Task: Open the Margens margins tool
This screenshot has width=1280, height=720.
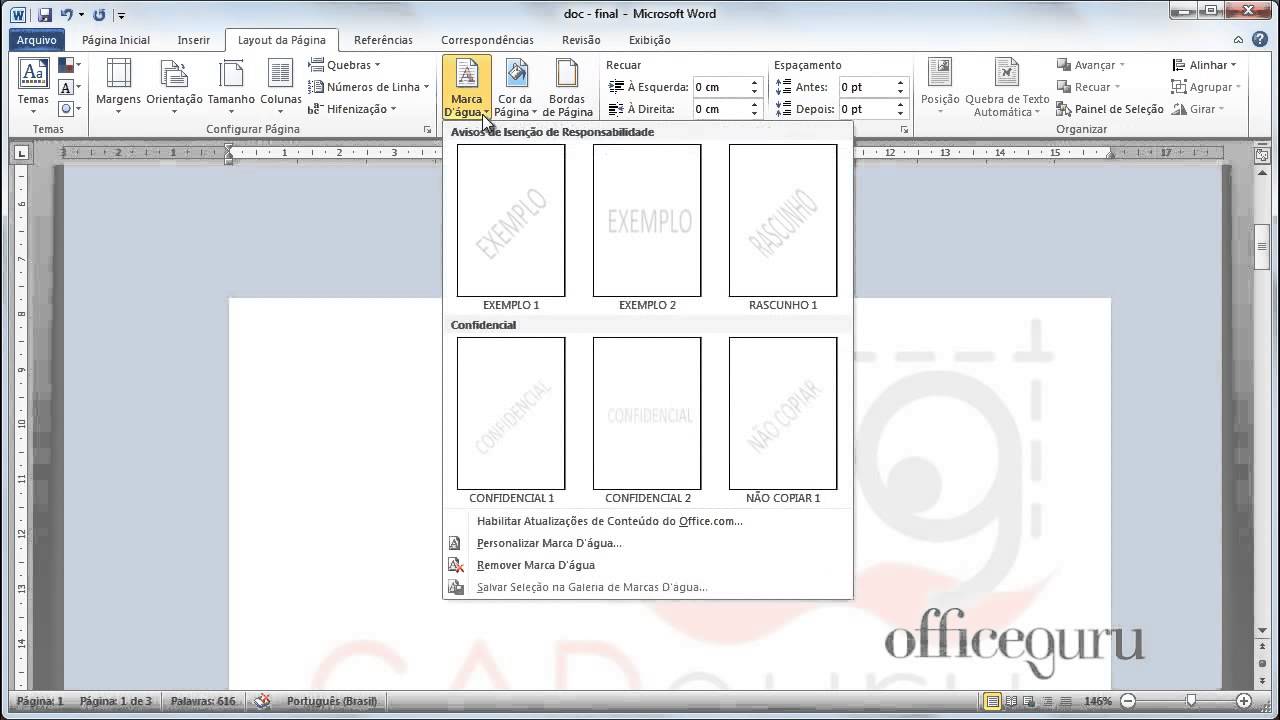Action: 118,86
